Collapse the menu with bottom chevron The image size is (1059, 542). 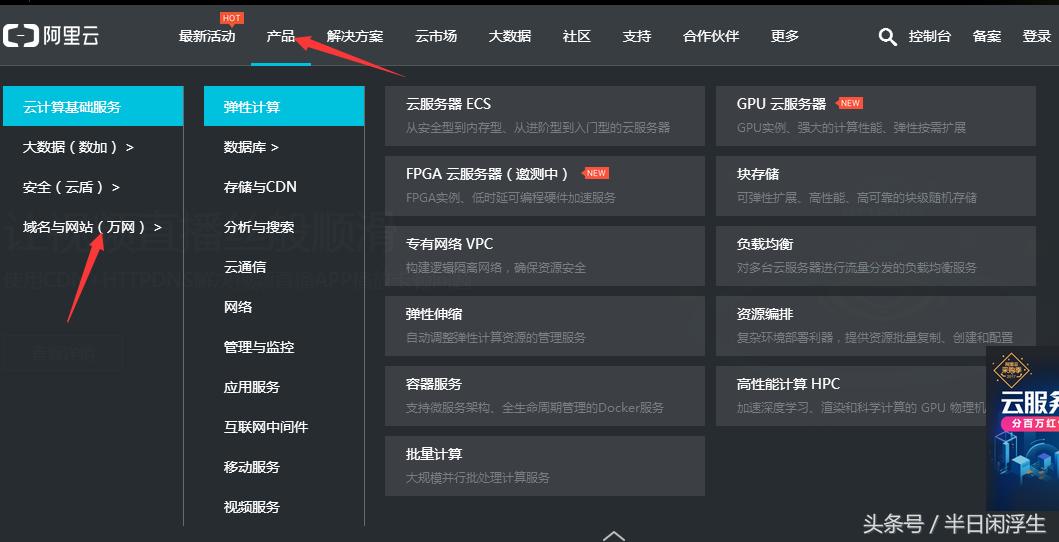point(613,535)
